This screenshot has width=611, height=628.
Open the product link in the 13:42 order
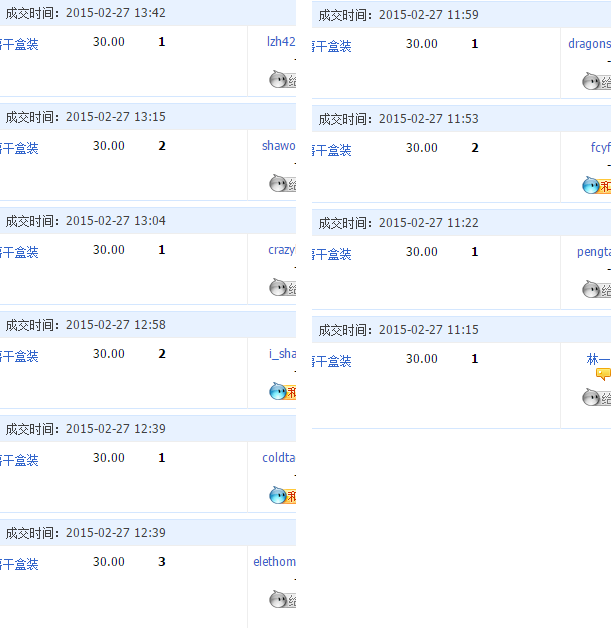[20, 44]
